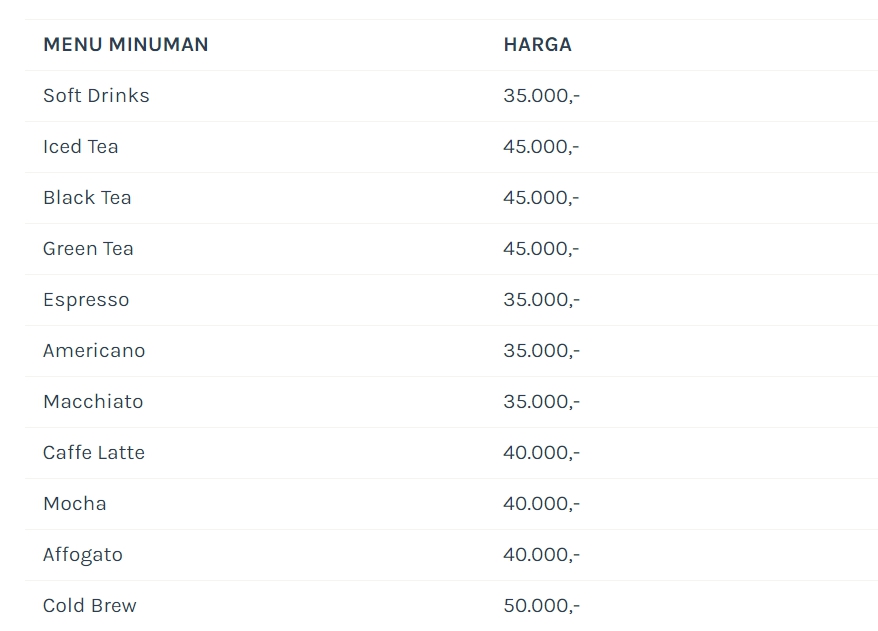
Task: Click the Iced Tea row label
Action: tap(81, 147)
